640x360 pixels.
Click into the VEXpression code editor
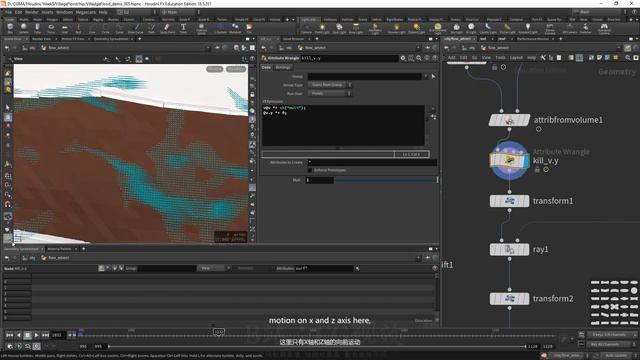click(343, 125)
